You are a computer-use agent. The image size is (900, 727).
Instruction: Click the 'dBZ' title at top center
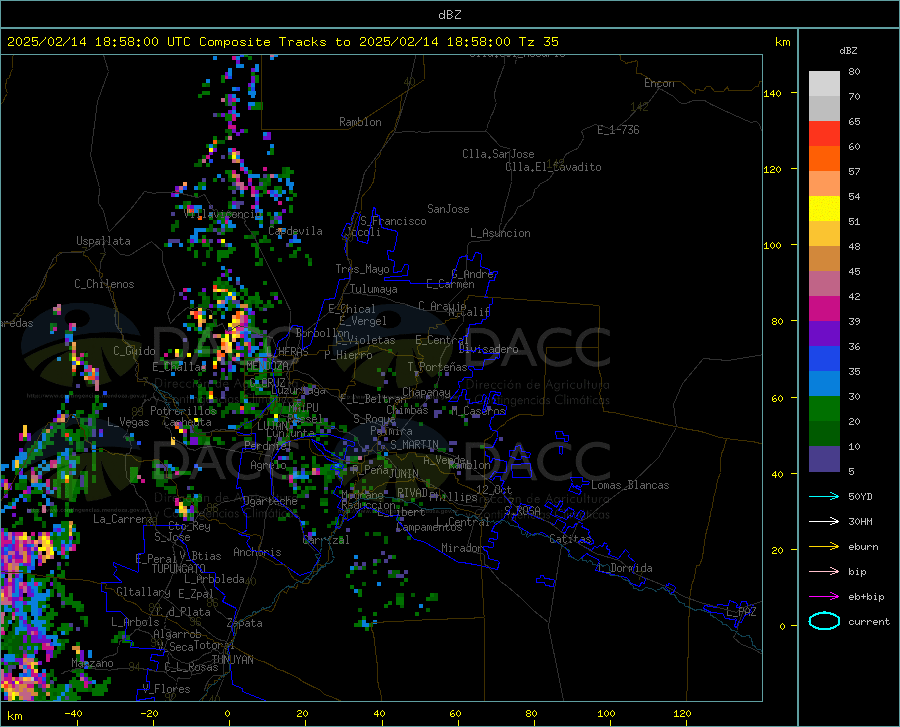pos(449,15)
